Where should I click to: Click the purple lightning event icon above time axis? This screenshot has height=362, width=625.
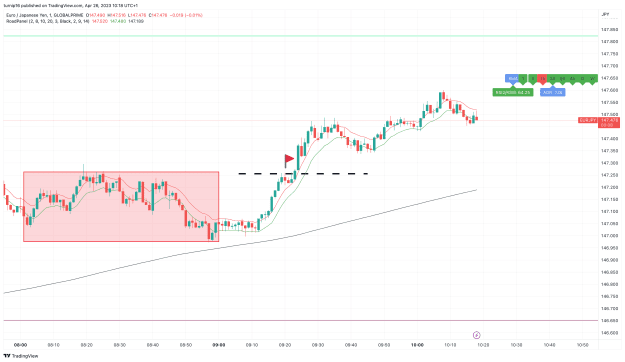(x=476, y=335)
